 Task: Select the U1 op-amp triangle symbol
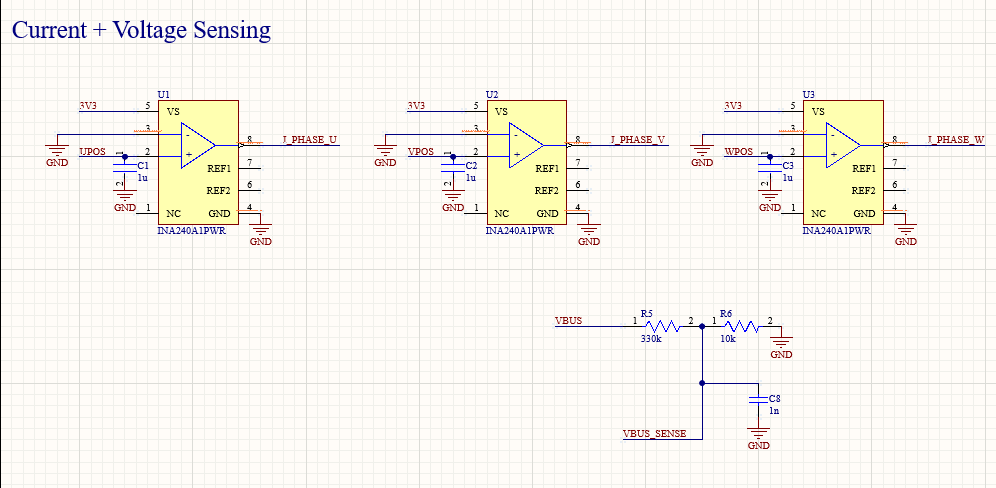[x=198, y=146]
